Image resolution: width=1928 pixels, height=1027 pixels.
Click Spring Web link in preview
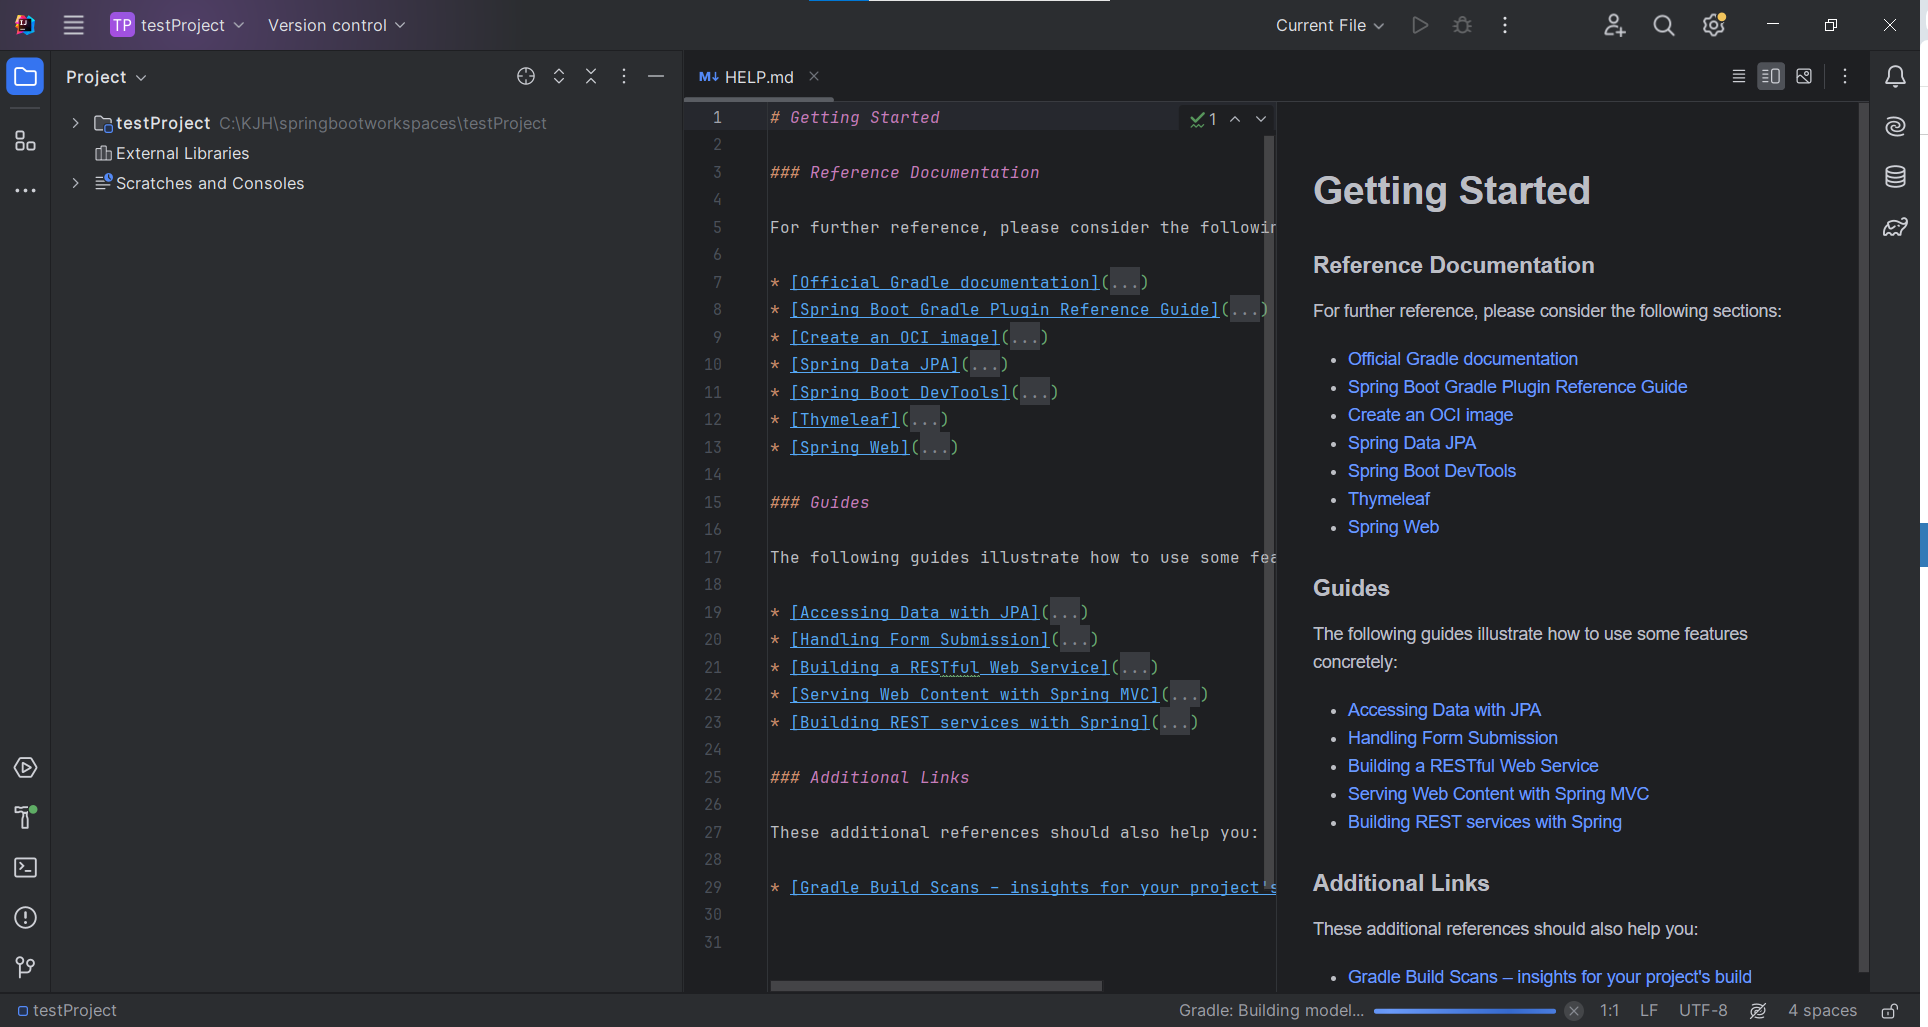pos(1393,527)
